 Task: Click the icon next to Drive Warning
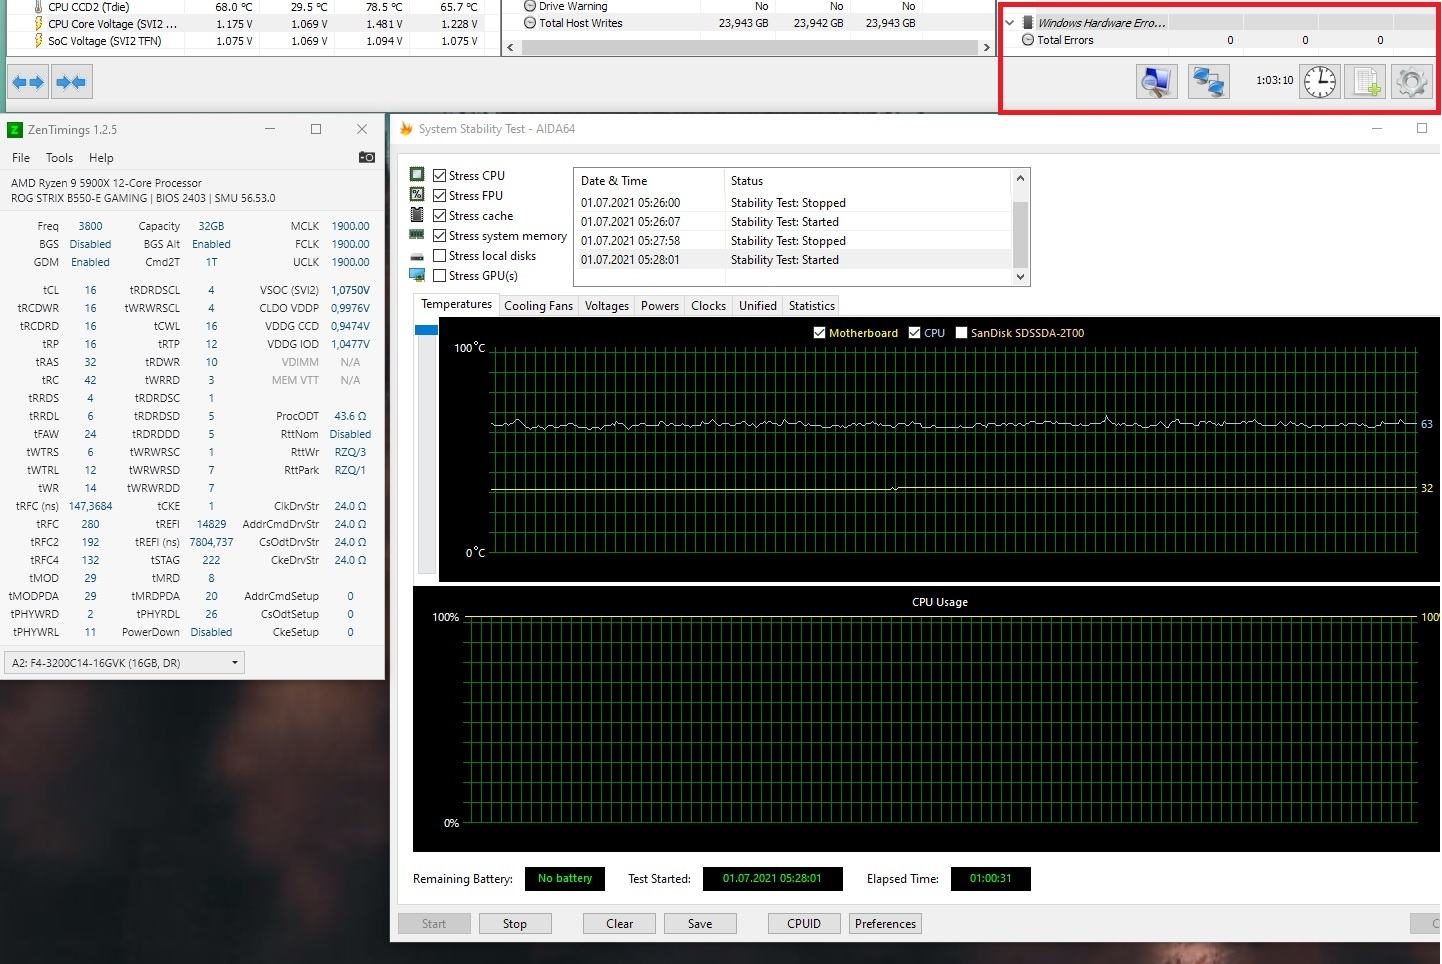530,6
